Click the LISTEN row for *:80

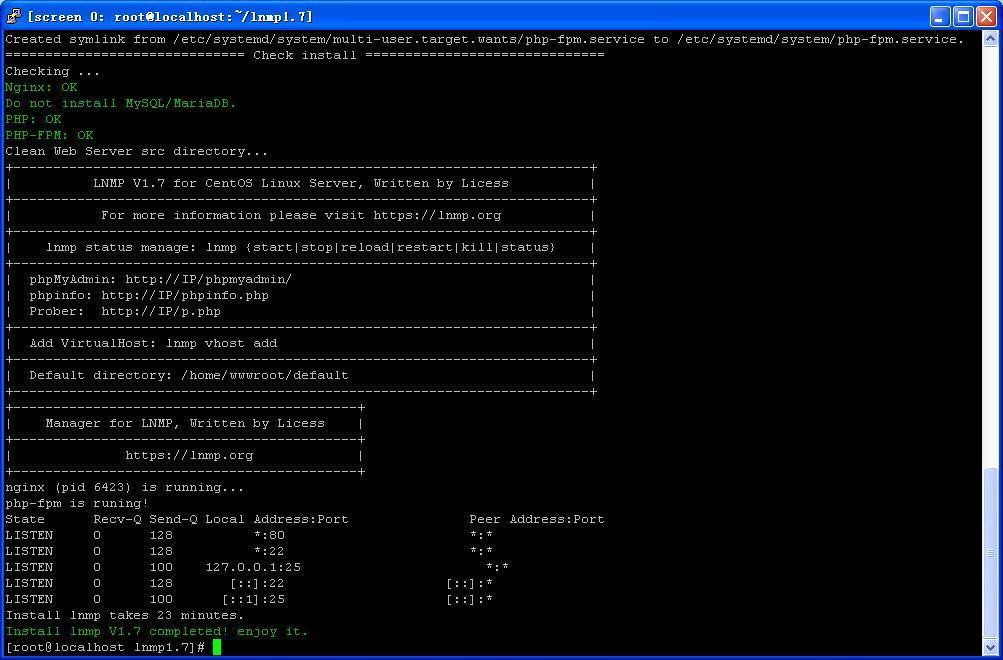[x=249, y=535]
